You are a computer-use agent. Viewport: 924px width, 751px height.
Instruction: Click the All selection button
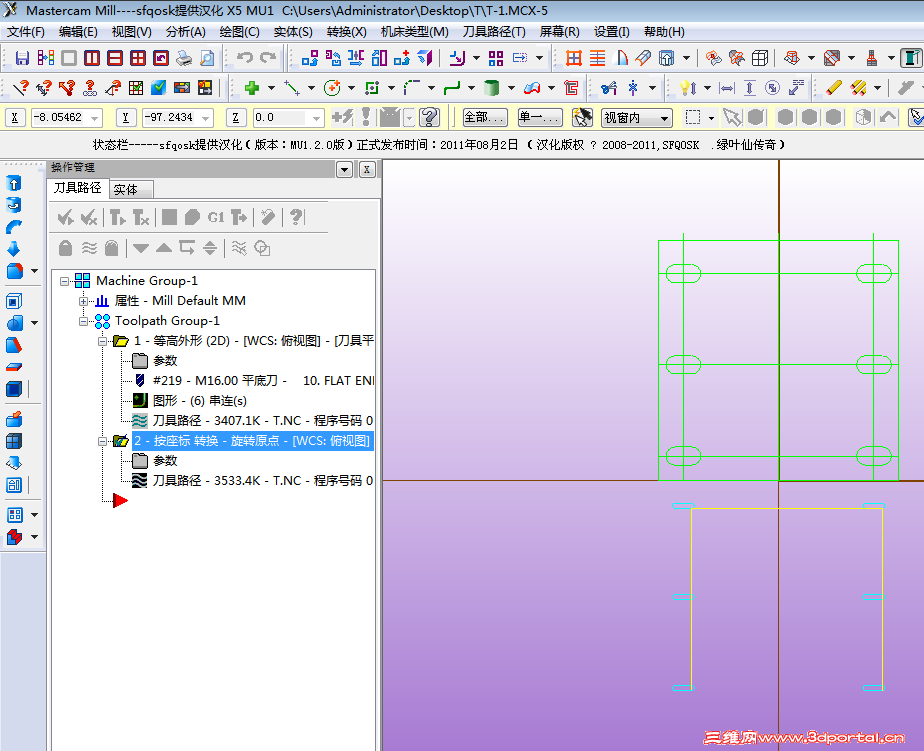[485, 117]
